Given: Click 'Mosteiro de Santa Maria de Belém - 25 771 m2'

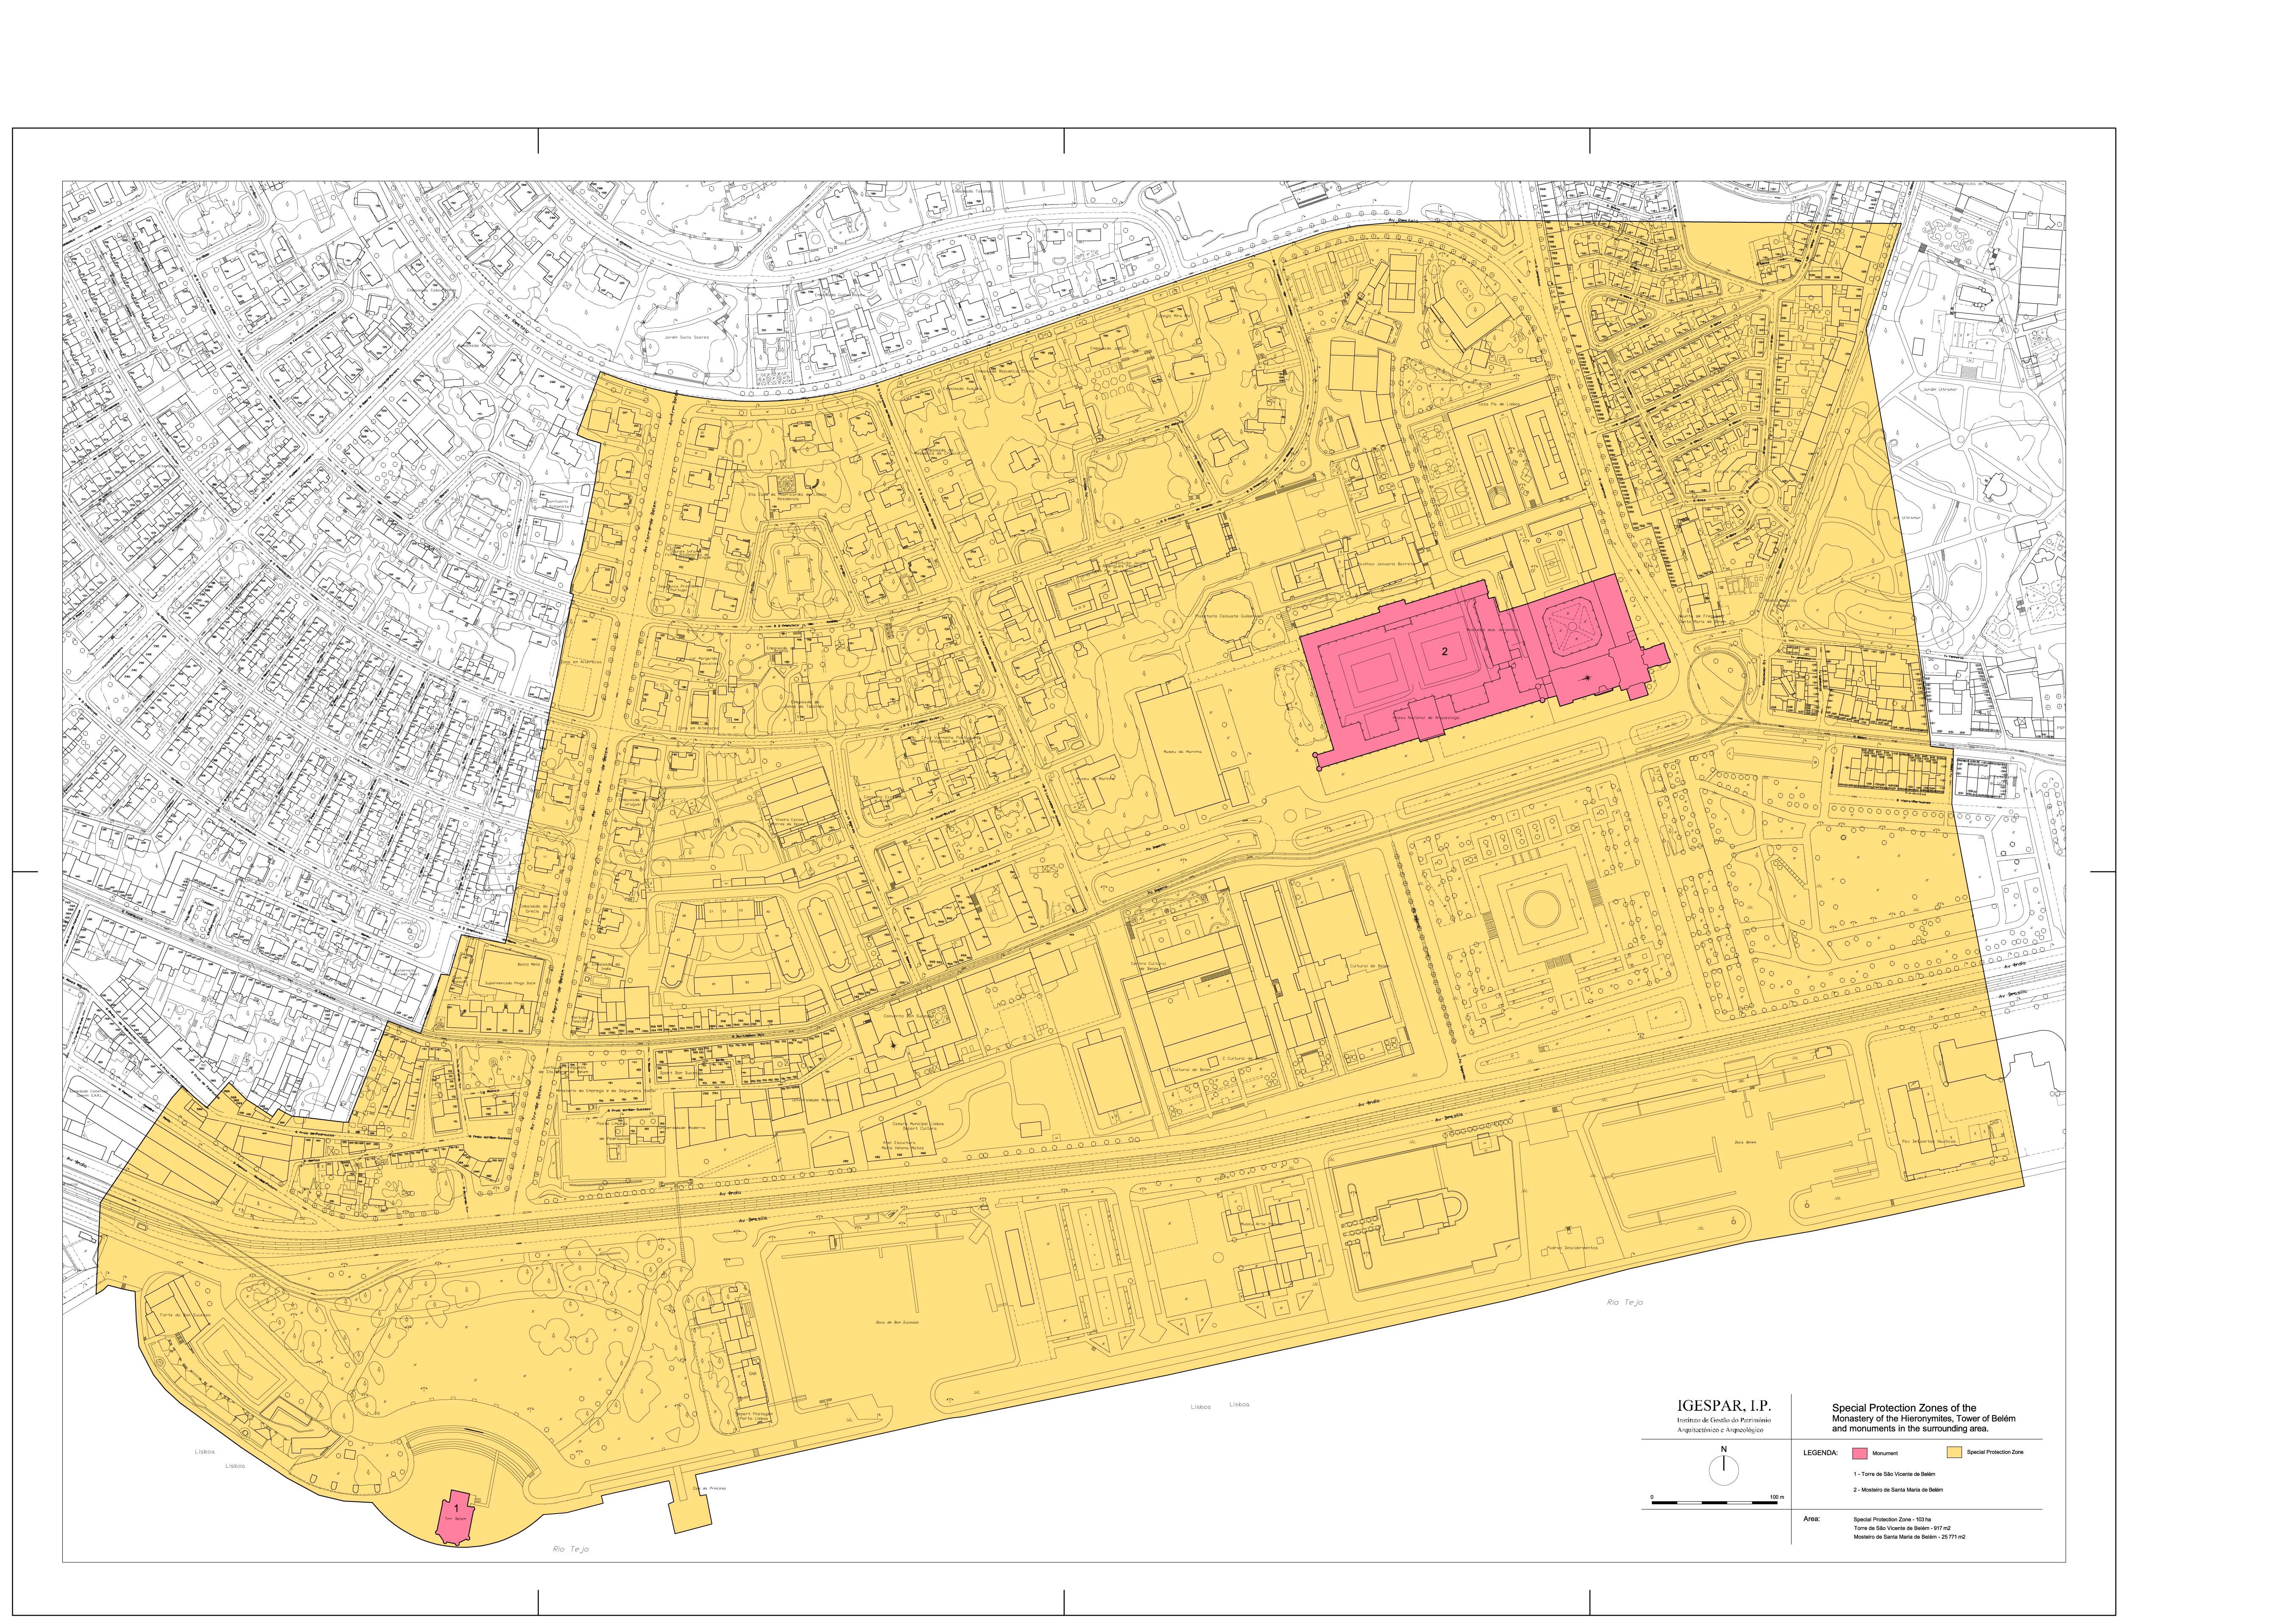Looking at the screenshot, I should point(1910,1537).
